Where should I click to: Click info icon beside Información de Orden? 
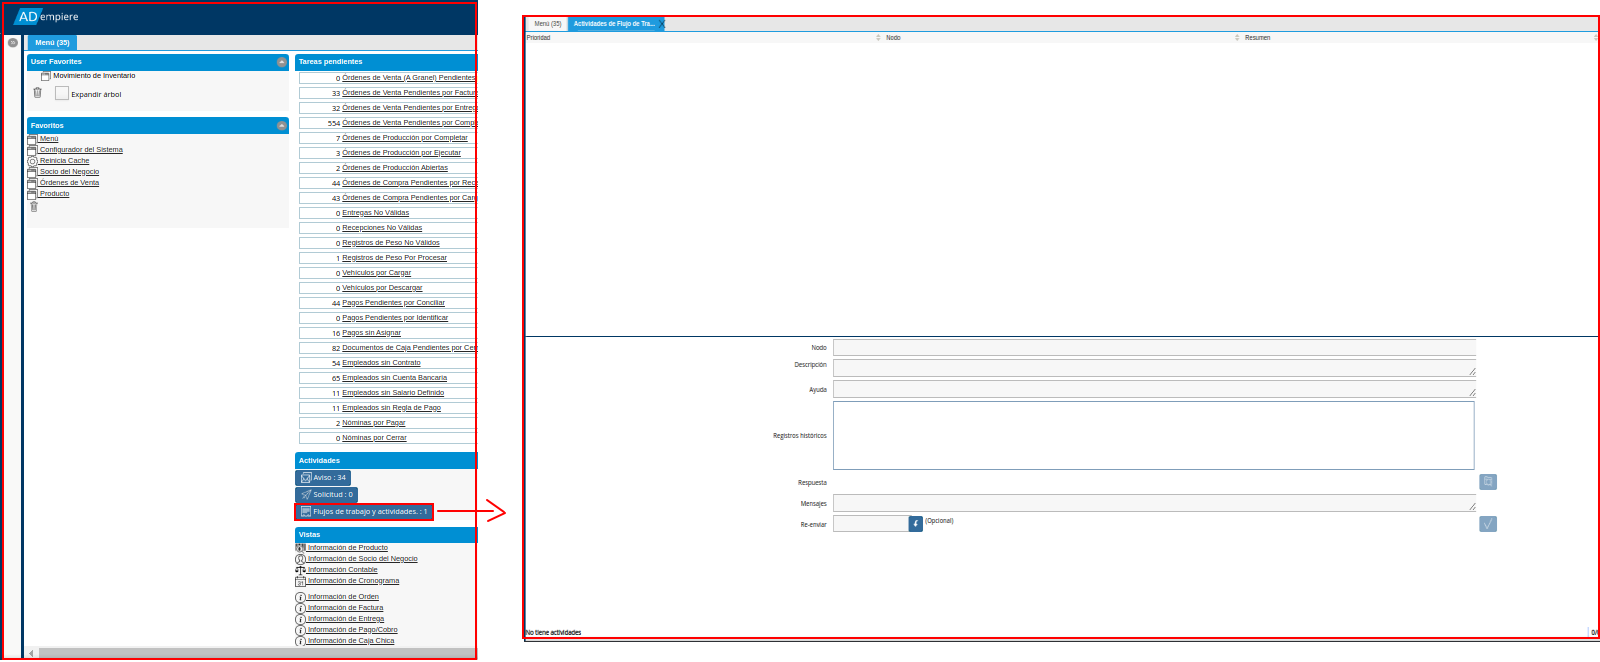click(300, 597)
